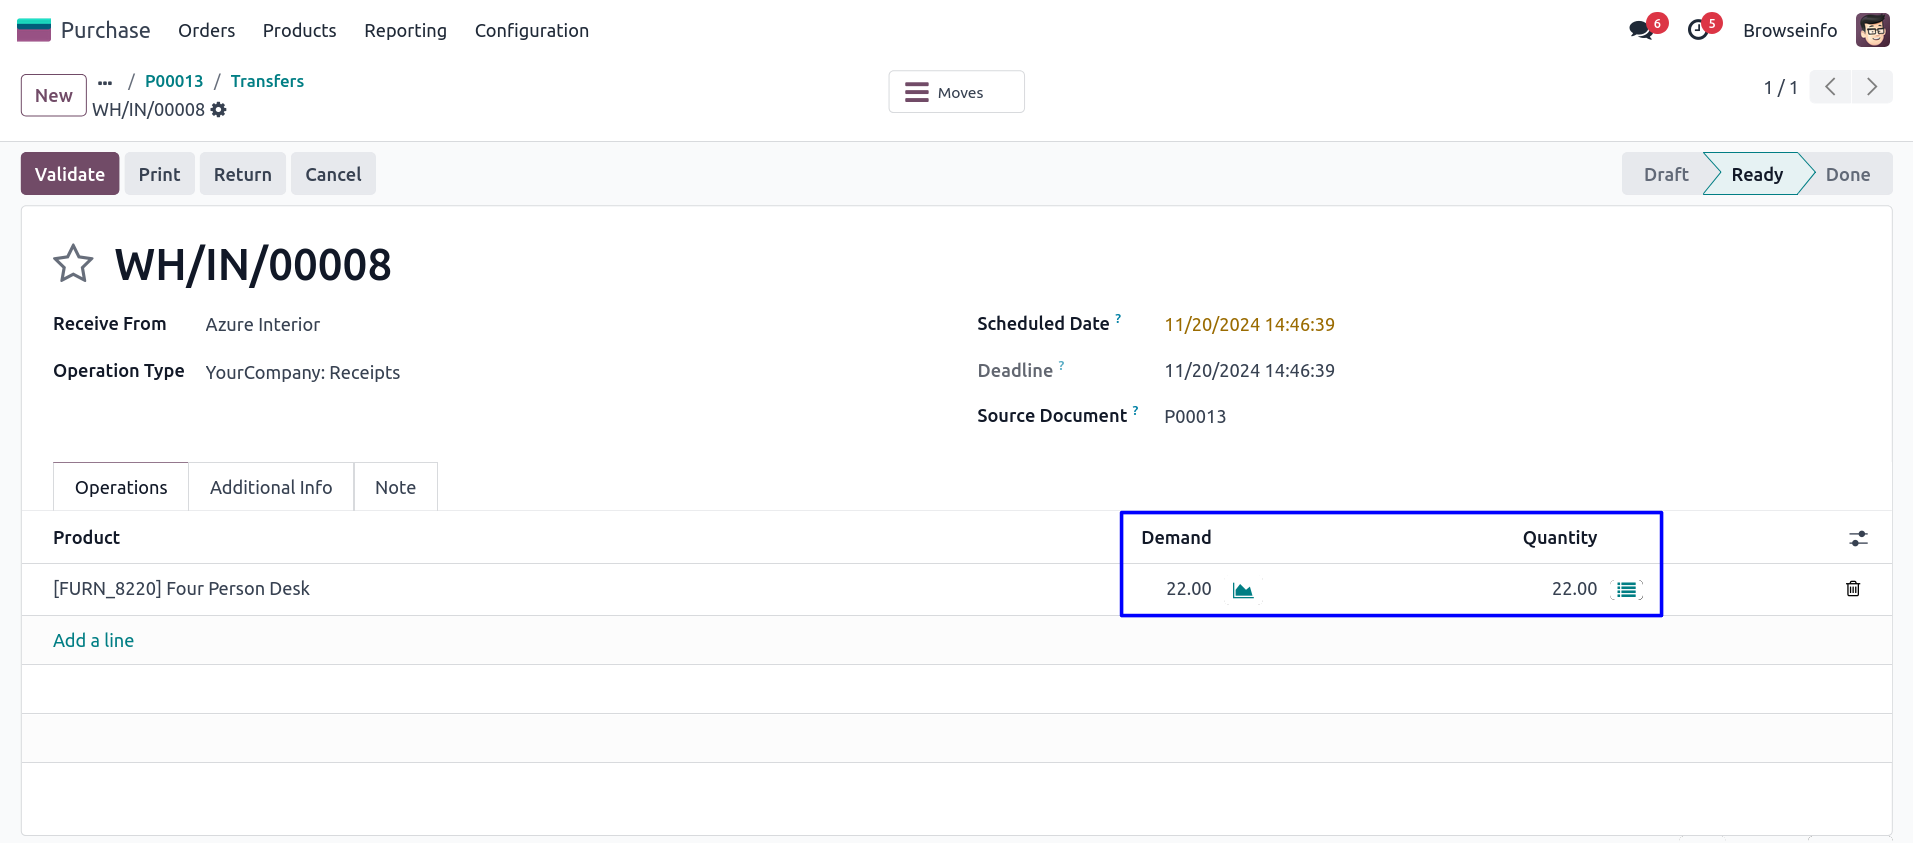Go to the next record arrow
This screenshot has height=843, width=1913.
[1871, 87]
